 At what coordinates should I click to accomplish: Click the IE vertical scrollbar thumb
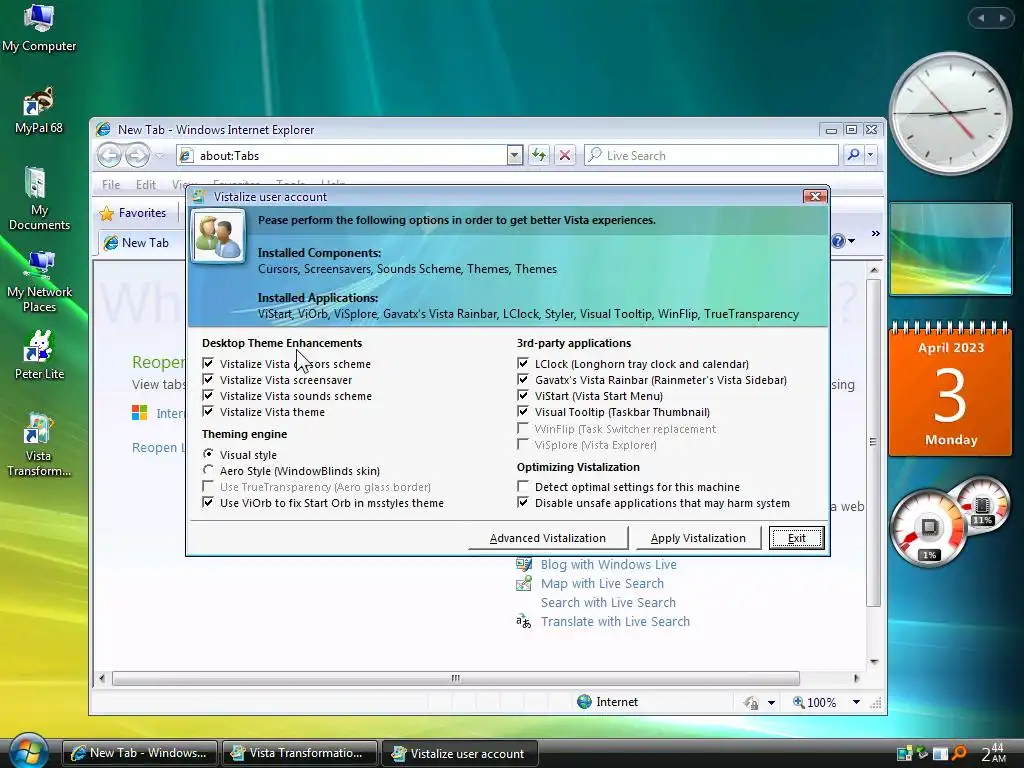click(x=873, y=443)
